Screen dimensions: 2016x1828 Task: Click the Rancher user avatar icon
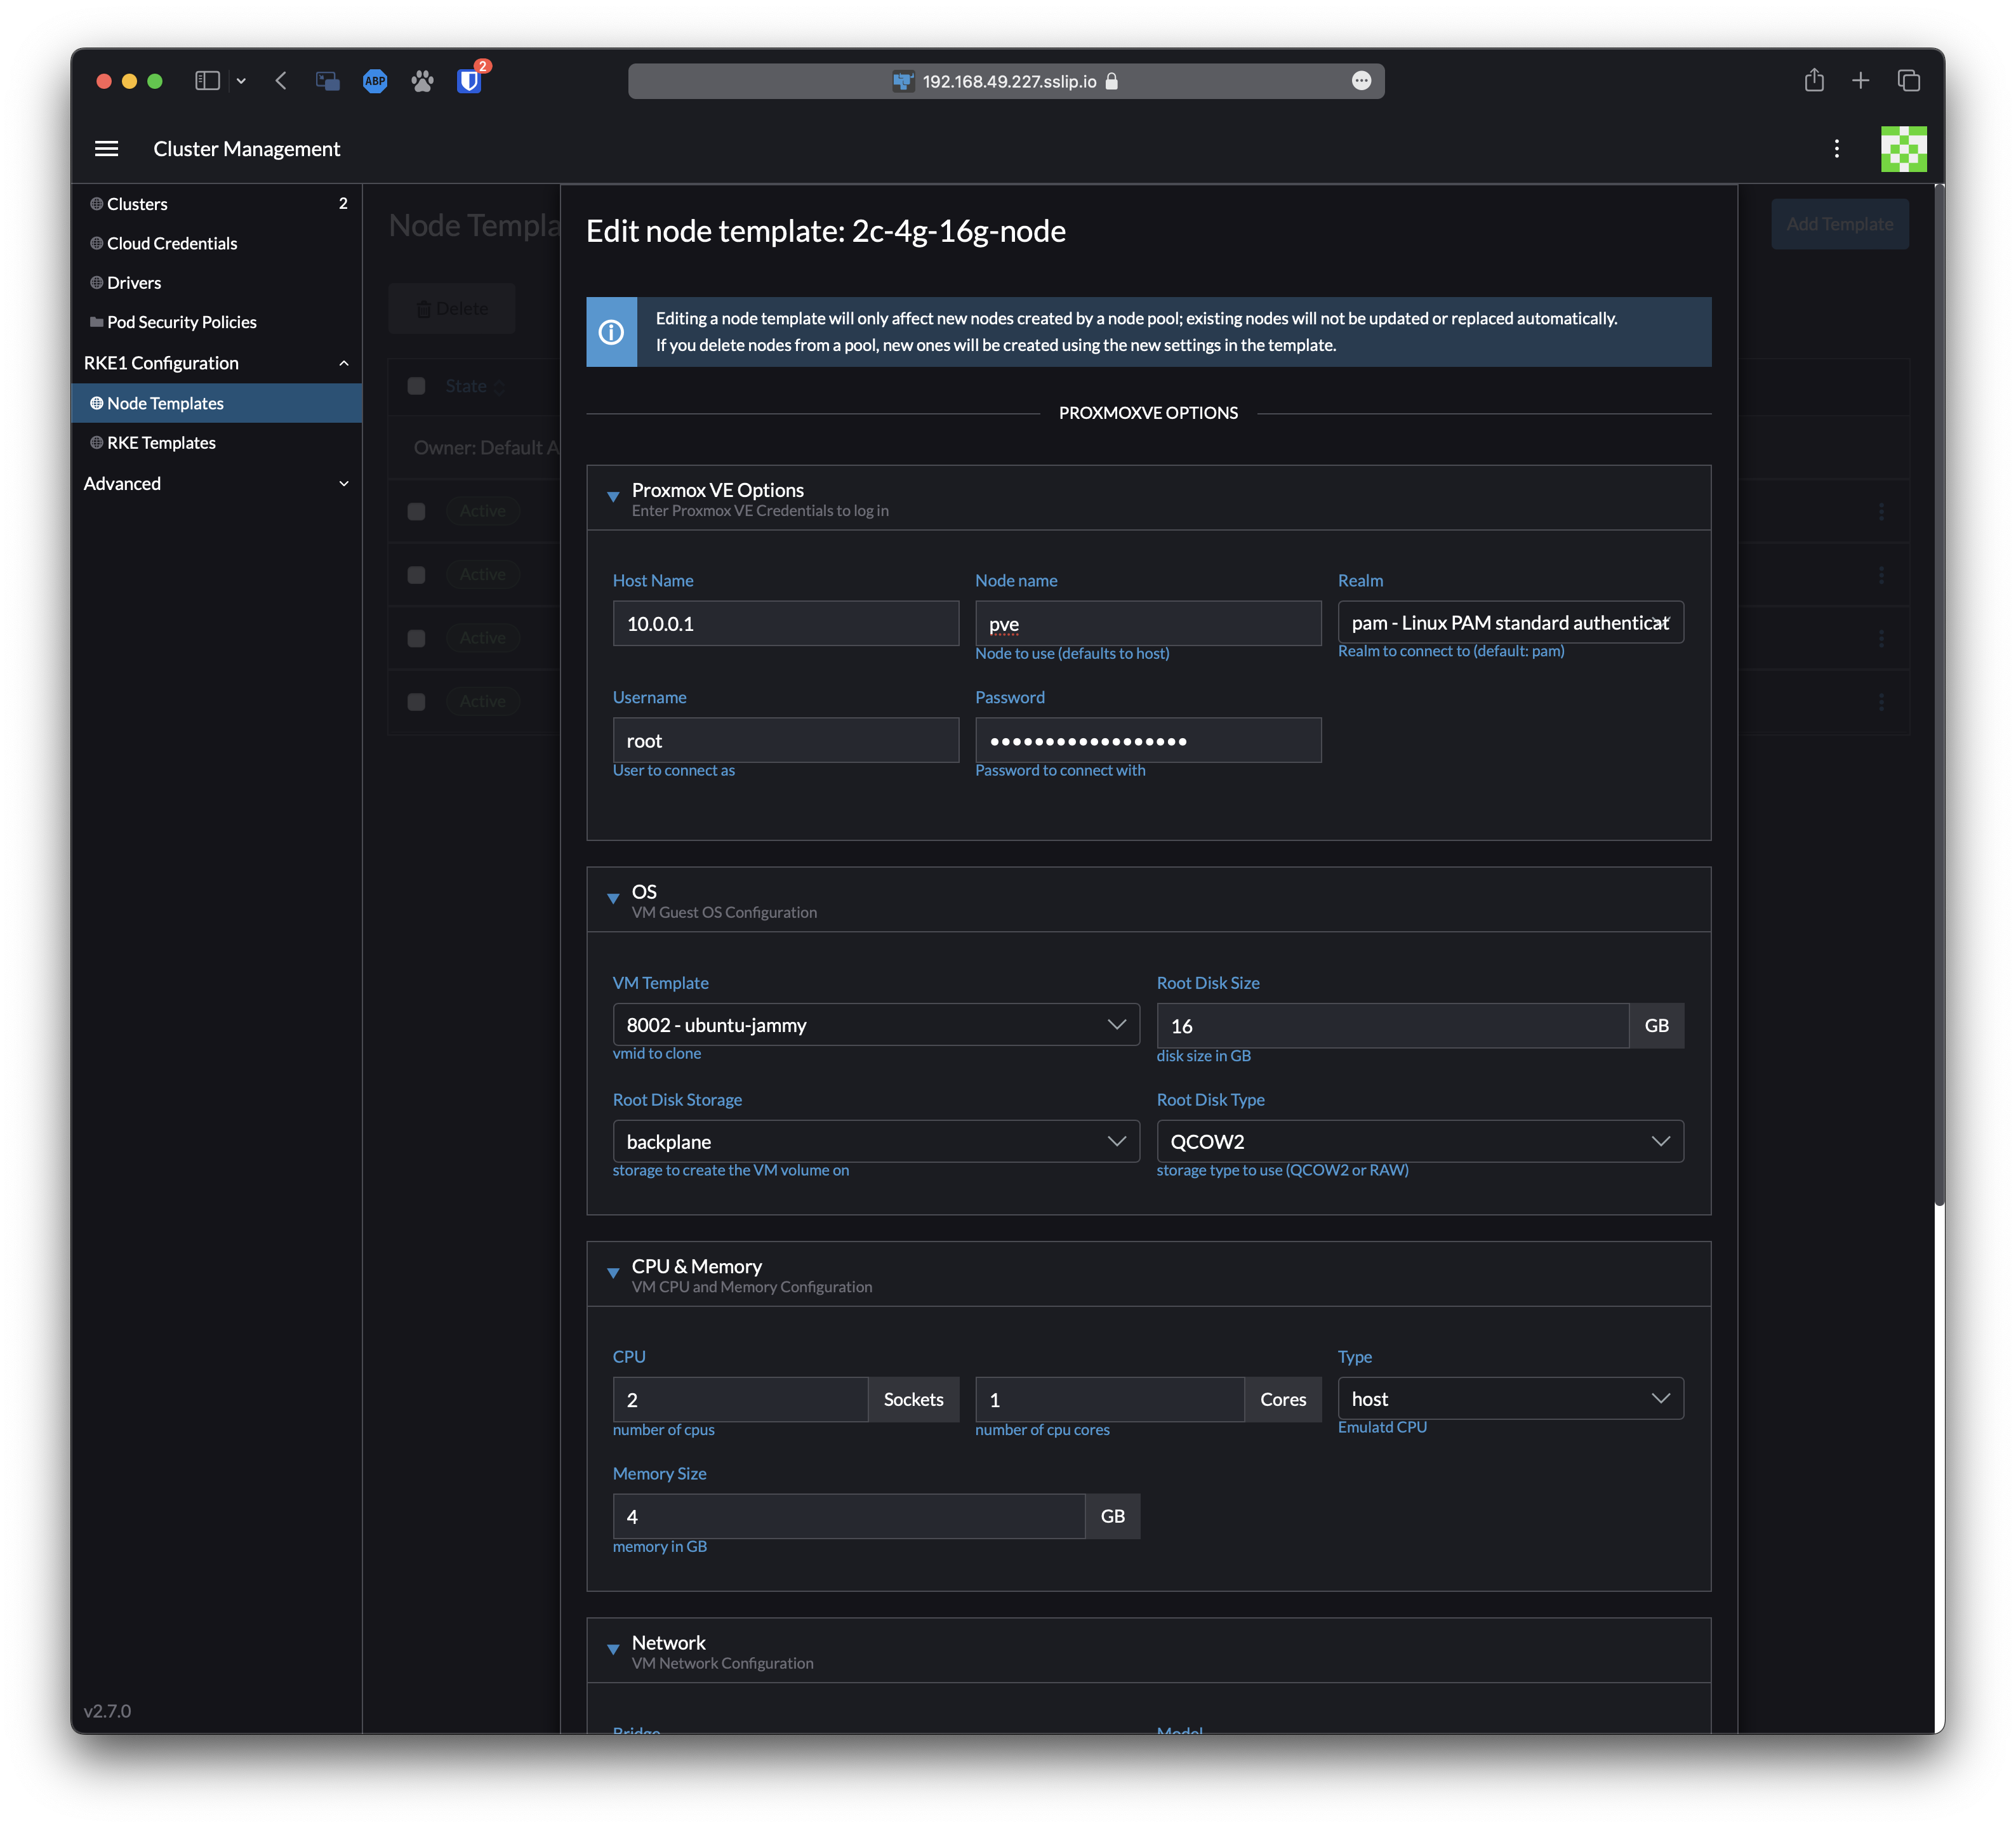(1904, 148)
